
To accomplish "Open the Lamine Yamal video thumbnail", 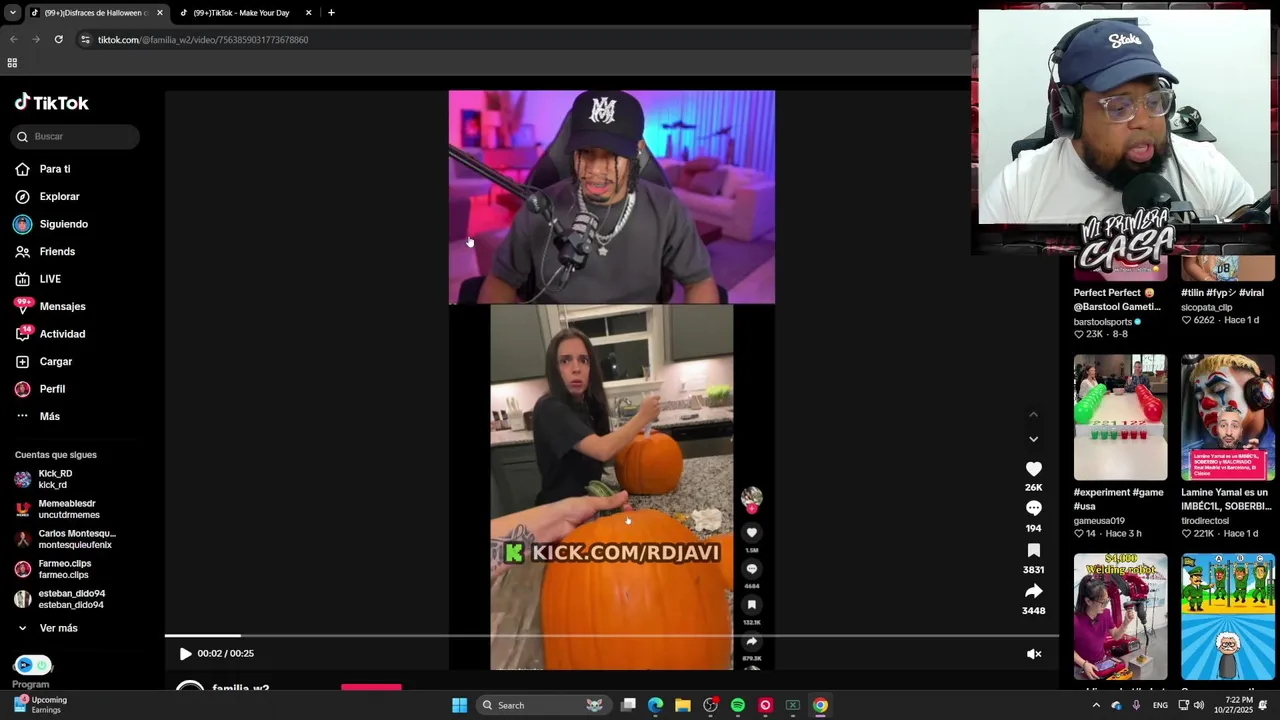I will click(1228, 417).
